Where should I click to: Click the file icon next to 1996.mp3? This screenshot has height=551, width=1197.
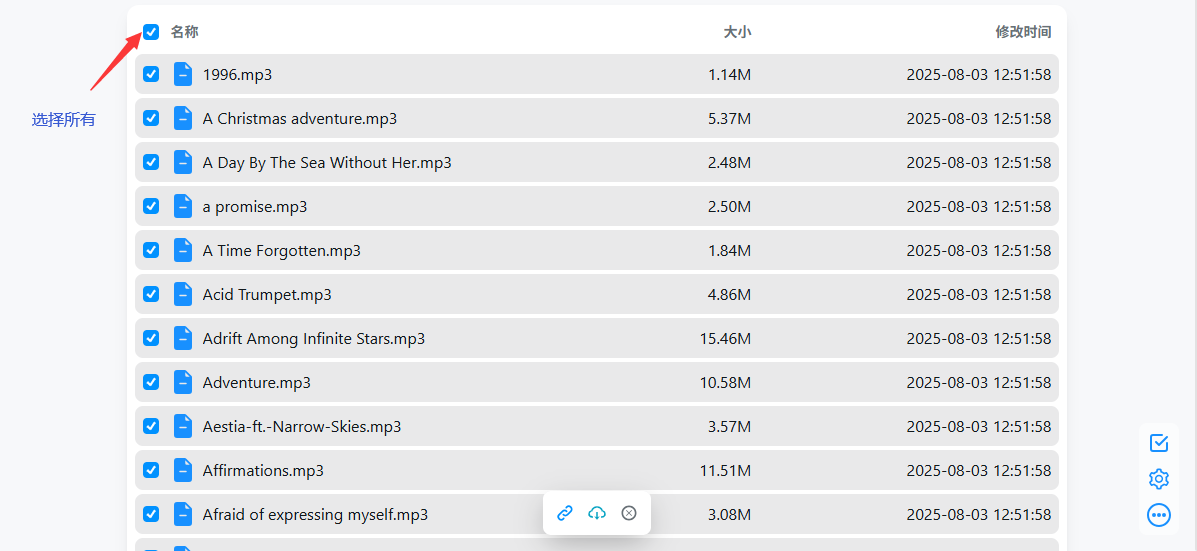tap(183, 74)
